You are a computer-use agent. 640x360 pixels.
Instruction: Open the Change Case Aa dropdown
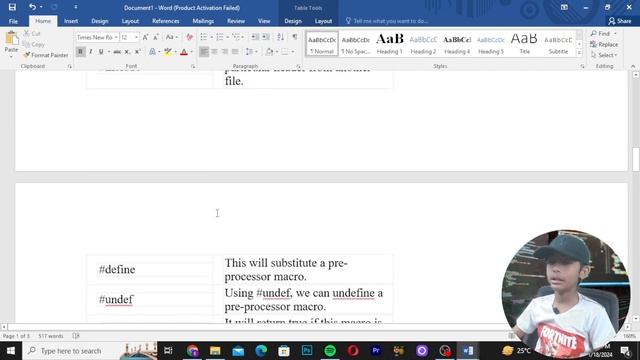coord(171,37)
